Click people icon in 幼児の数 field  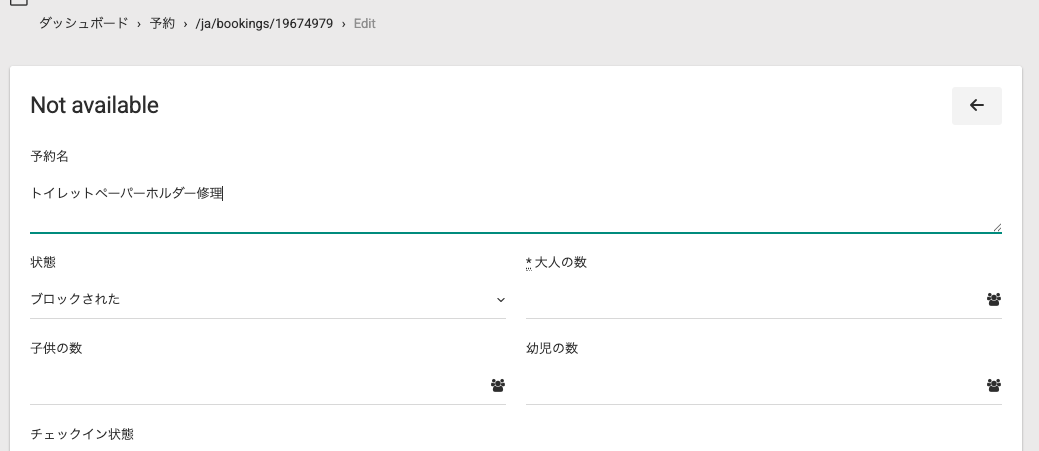993,385
